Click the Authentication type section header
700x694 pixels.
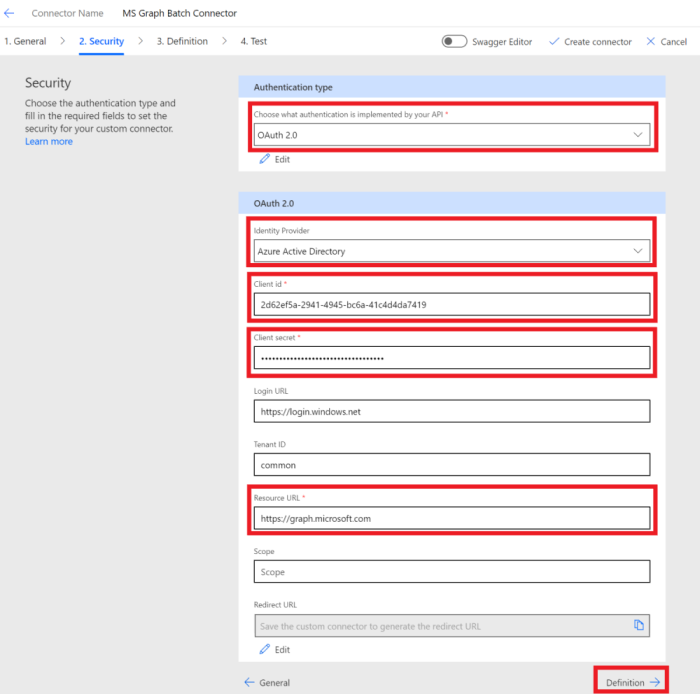coord(452,87)
